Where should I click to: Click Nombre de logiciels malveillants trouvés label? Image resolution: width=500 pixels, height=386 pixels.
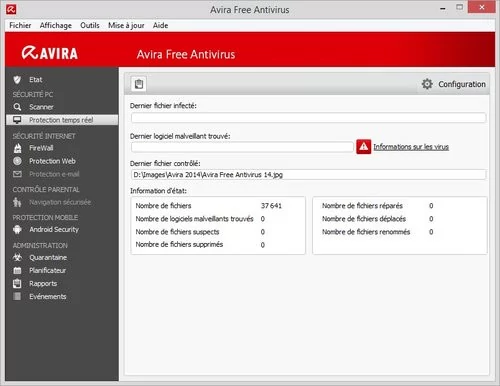[x=194, y=219]
